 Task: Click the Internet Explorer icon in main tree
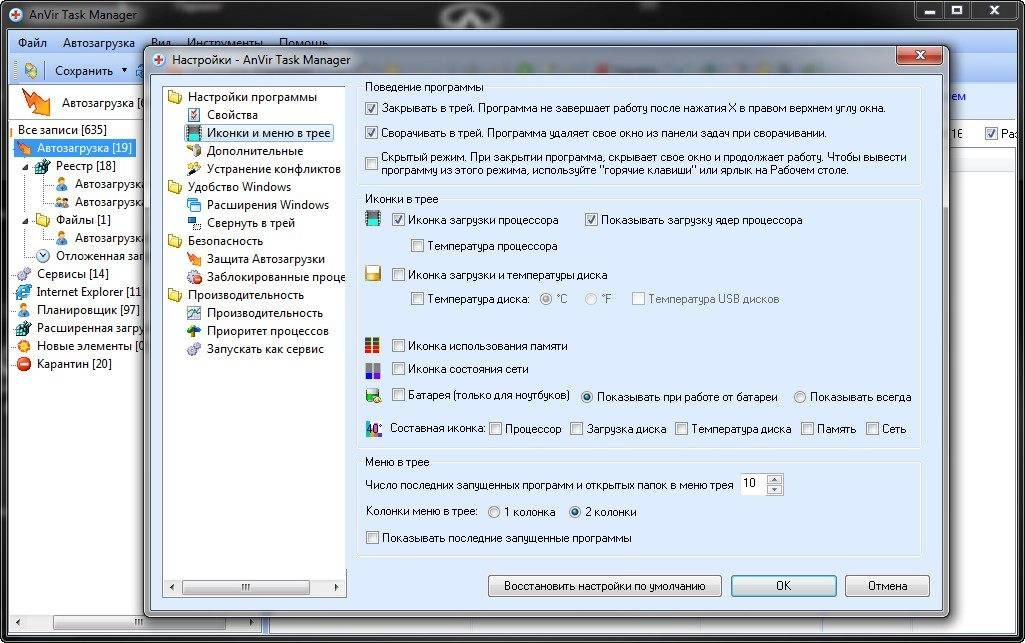pos(24,292)
